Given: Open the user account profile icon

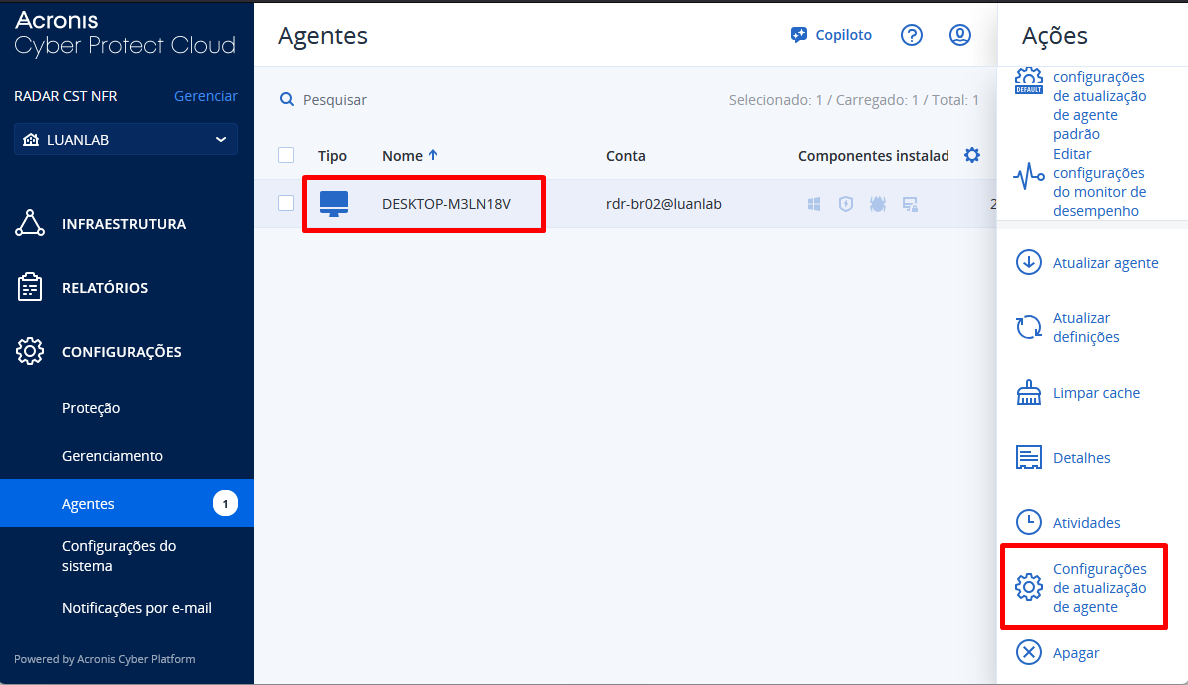Looking at the screenshot, I should pyautogui.click(x=959, y=35).
